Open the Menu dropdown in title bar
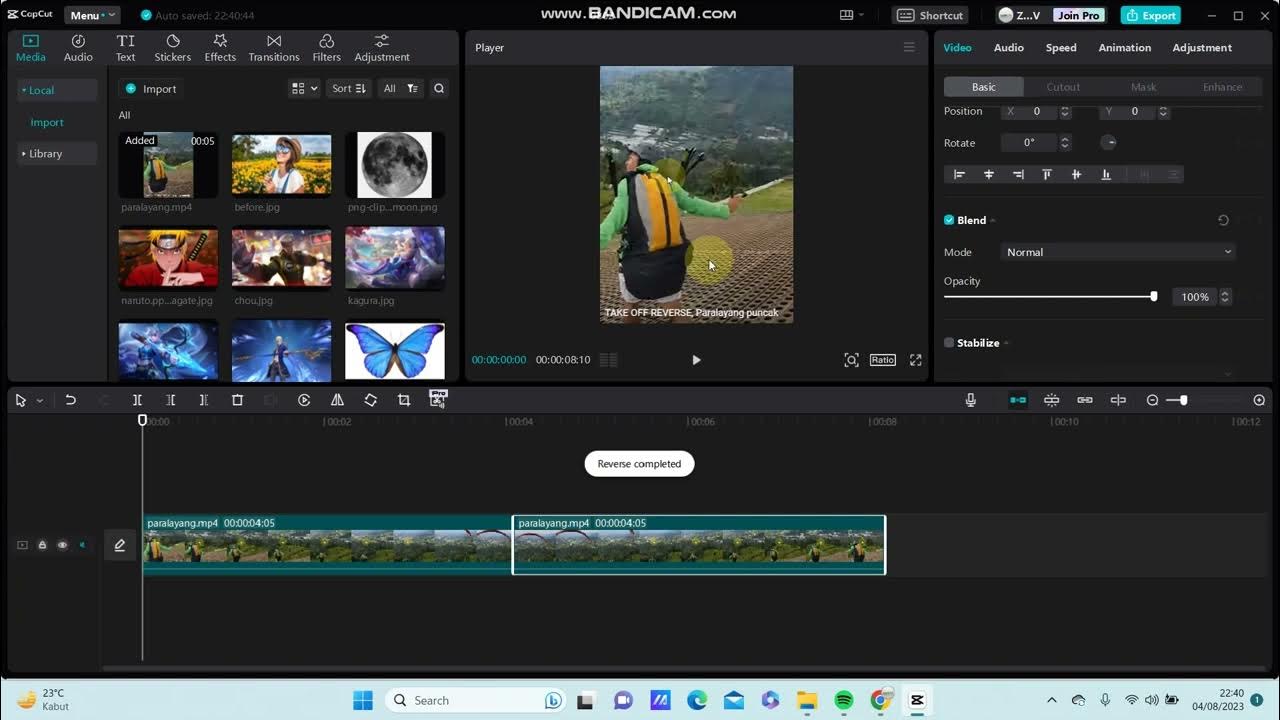Image resolution: width=1280 pixels, height=720 pixels. pyautogui.click(x=92, y=15)
